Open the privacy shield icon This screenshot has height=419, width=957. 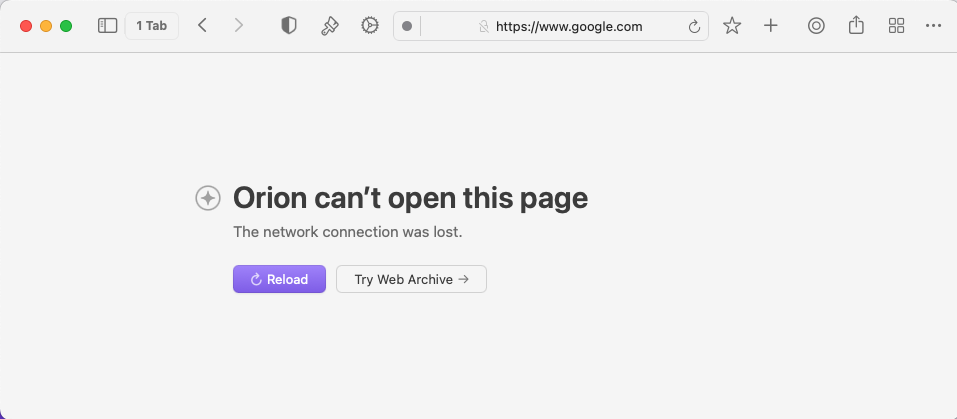coord(289,26)
